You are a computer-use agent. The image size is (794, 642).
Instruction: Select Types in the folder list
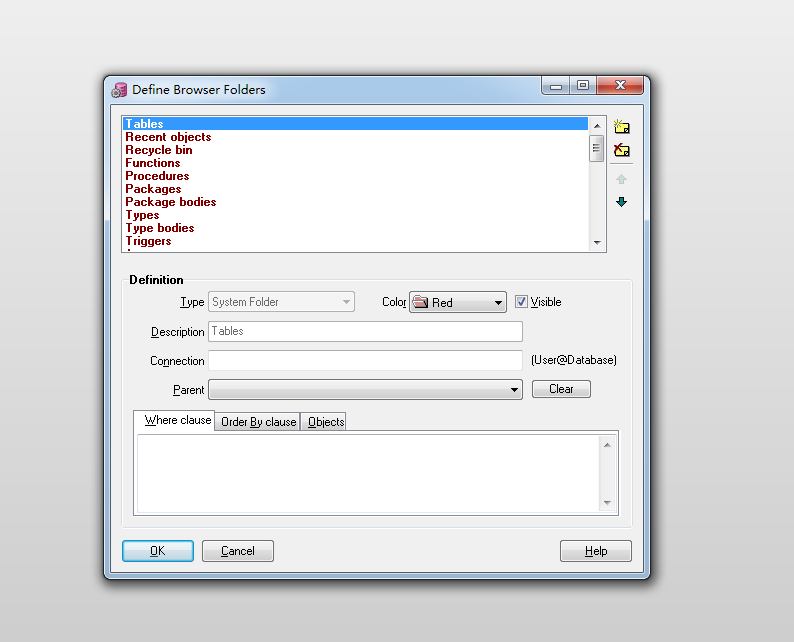click(355, 215)
